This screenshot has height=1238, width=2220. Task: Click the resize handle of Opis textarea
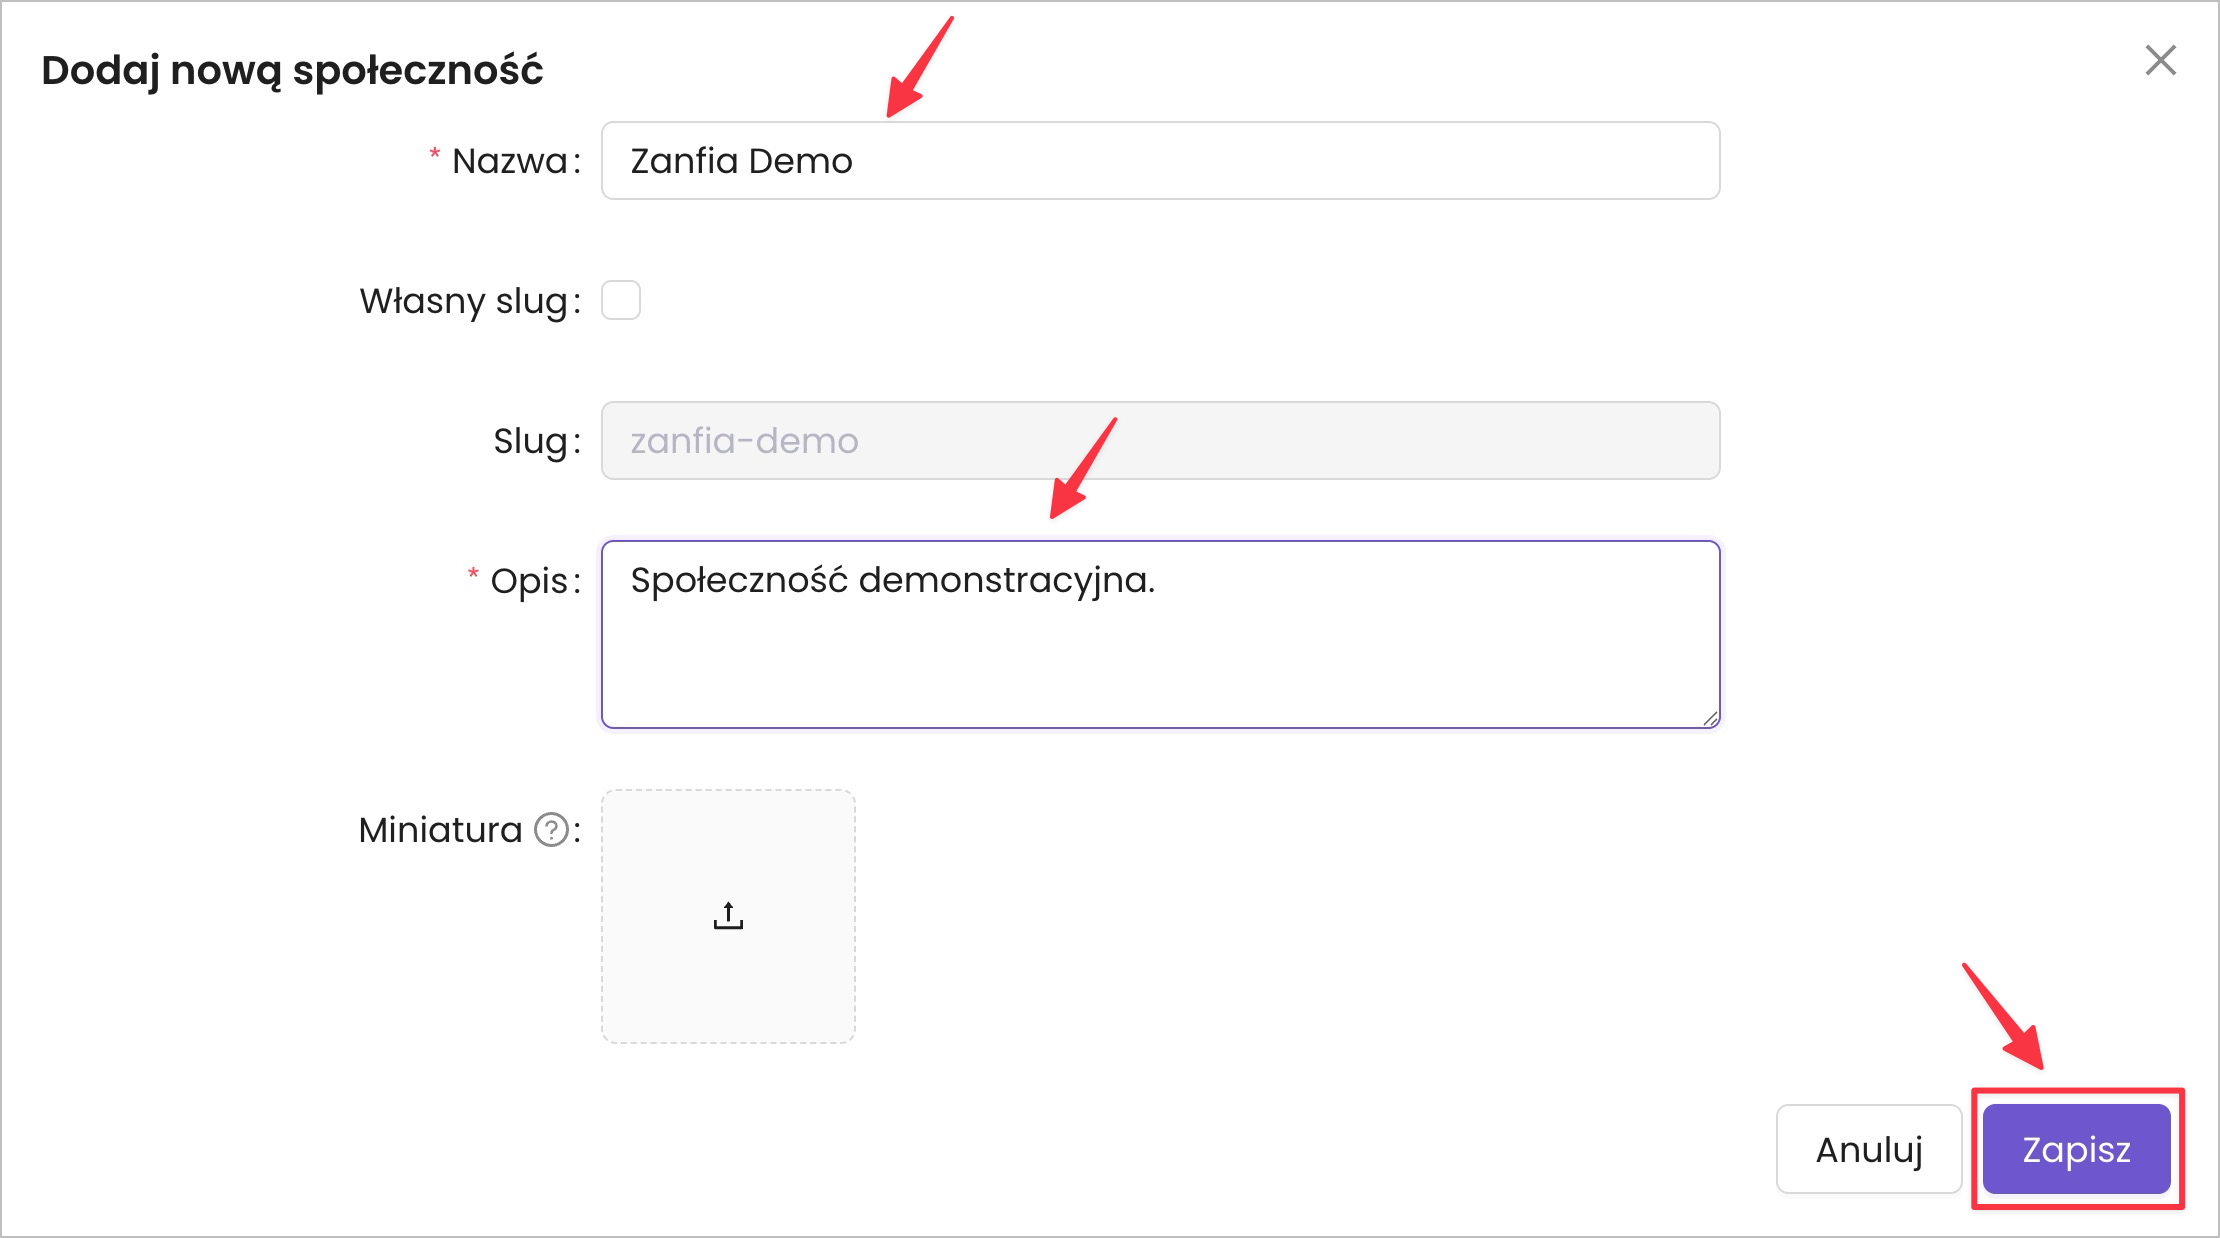[1710, 718]
